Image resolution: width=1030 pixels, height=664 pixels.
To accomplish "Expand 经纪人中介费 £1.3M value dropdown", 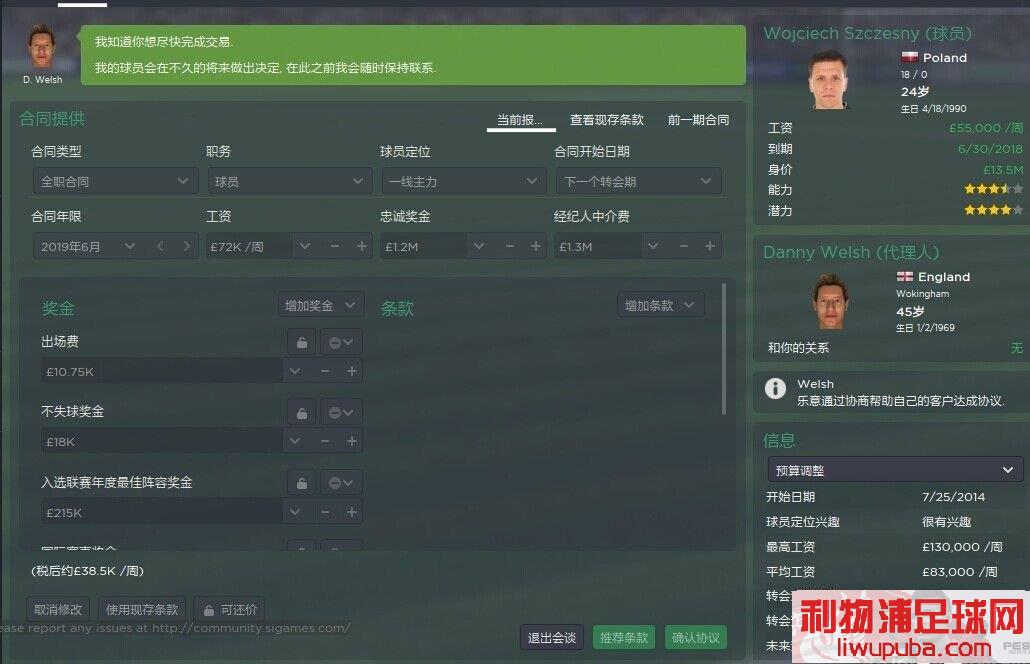I will (x=653, y=246).
